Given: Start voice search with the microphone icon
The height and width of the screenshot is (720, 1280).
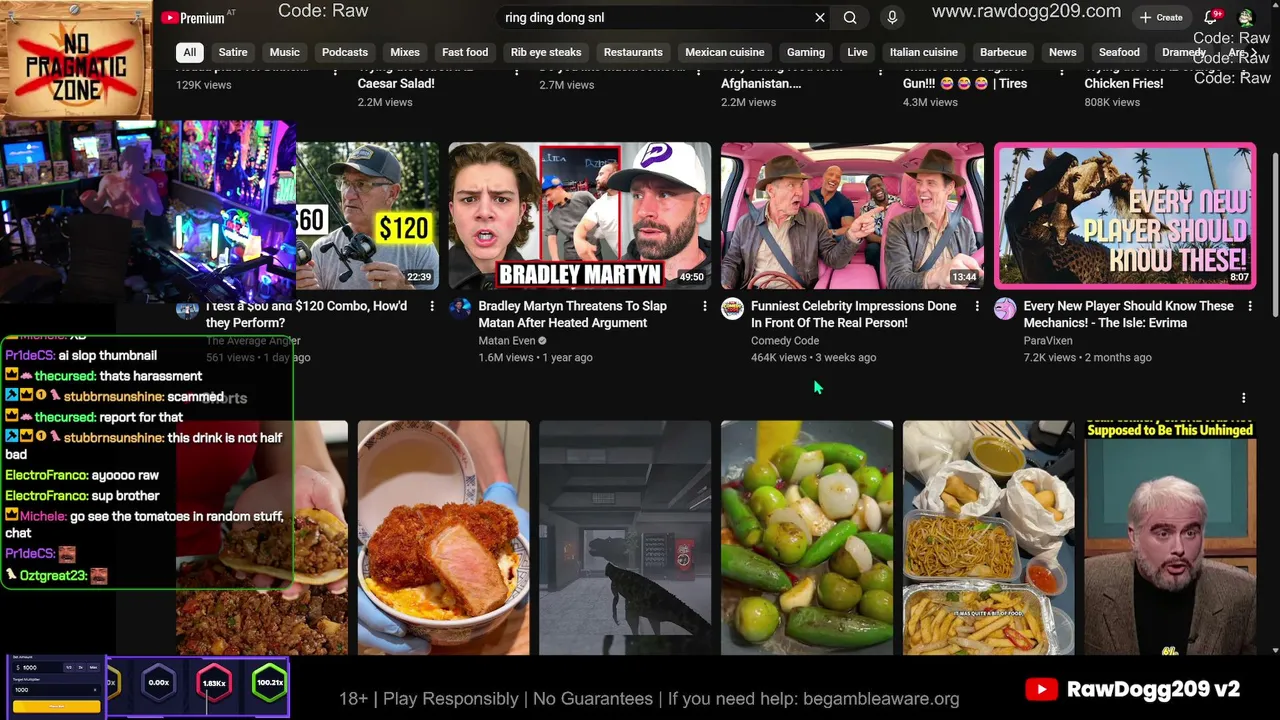Looking at the screenshot, I should (892, 17).
